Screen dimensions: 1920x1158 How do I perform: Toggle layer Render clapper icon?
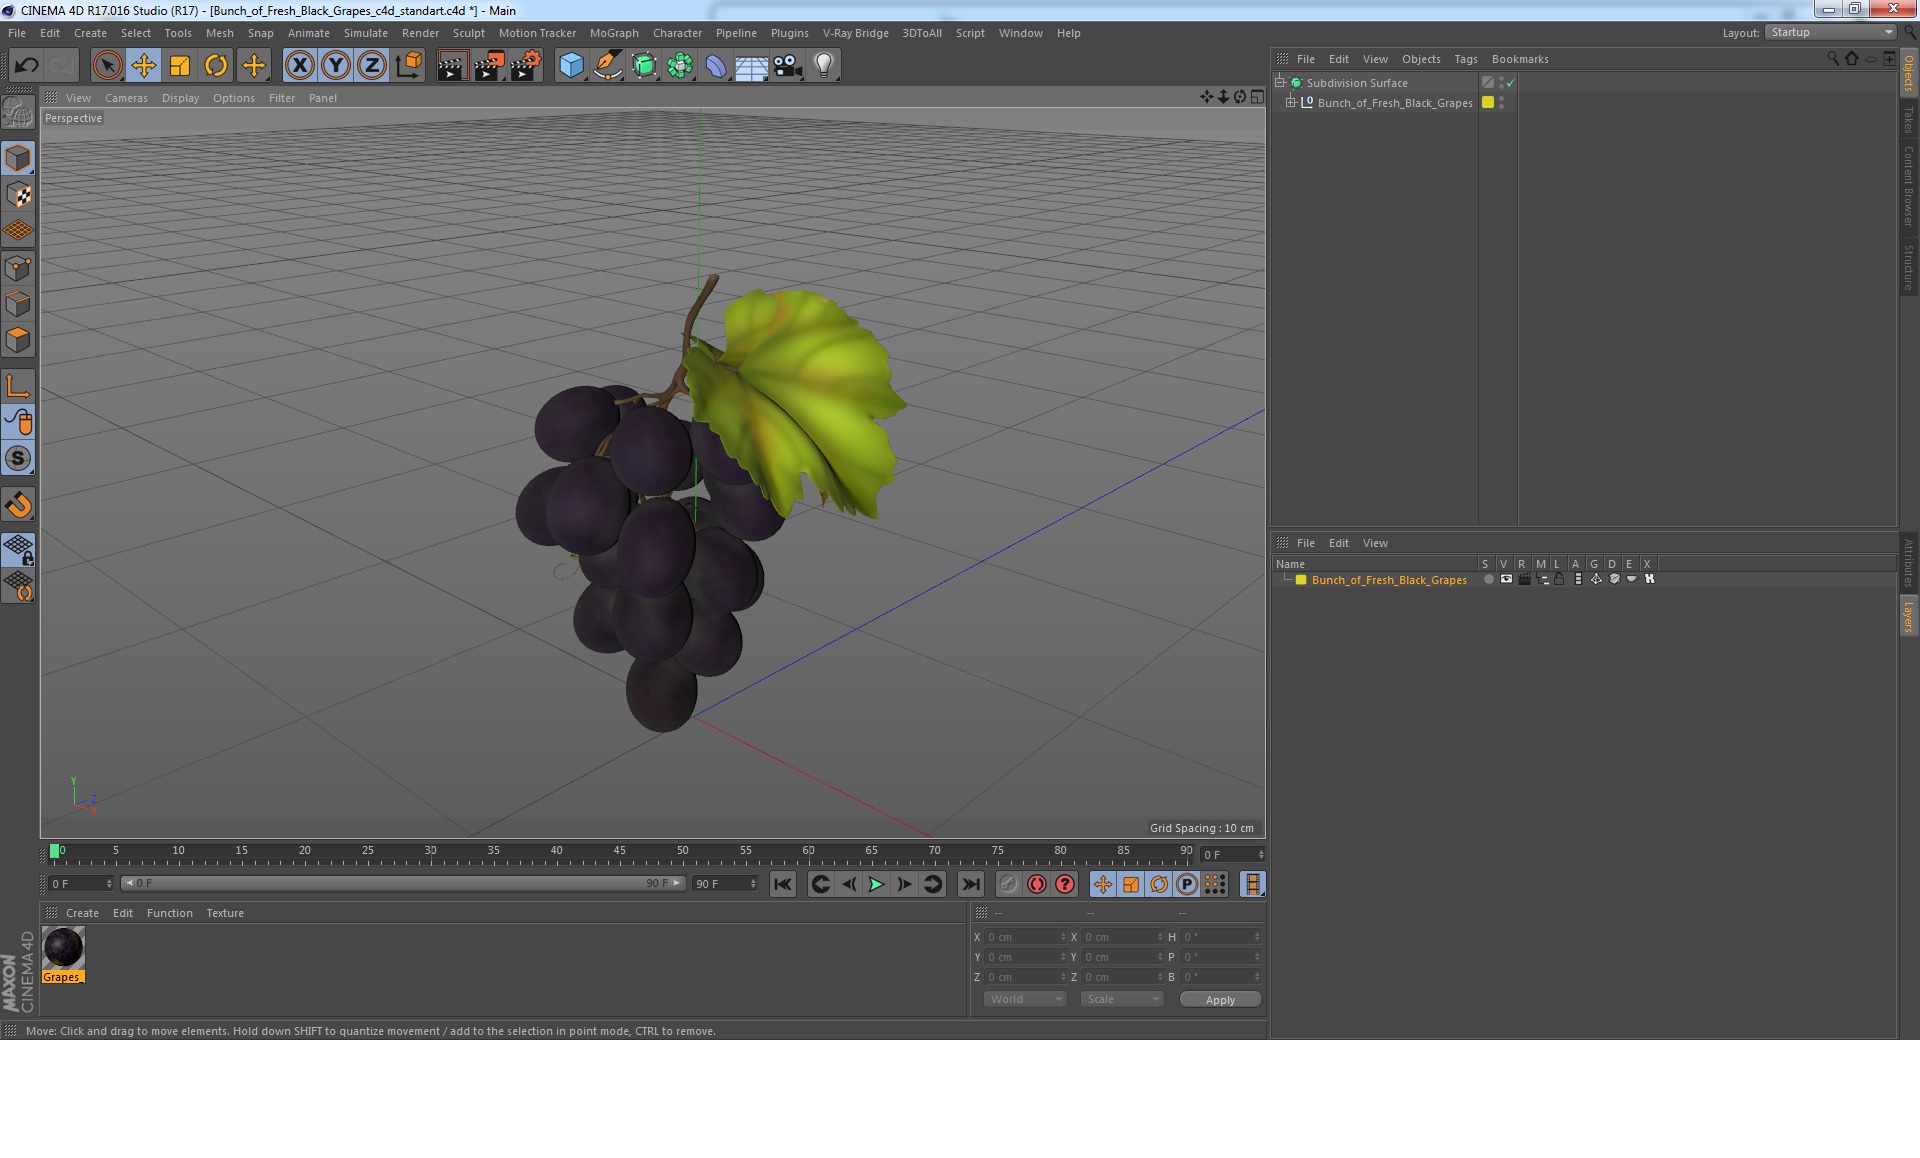click(1524, 579)
